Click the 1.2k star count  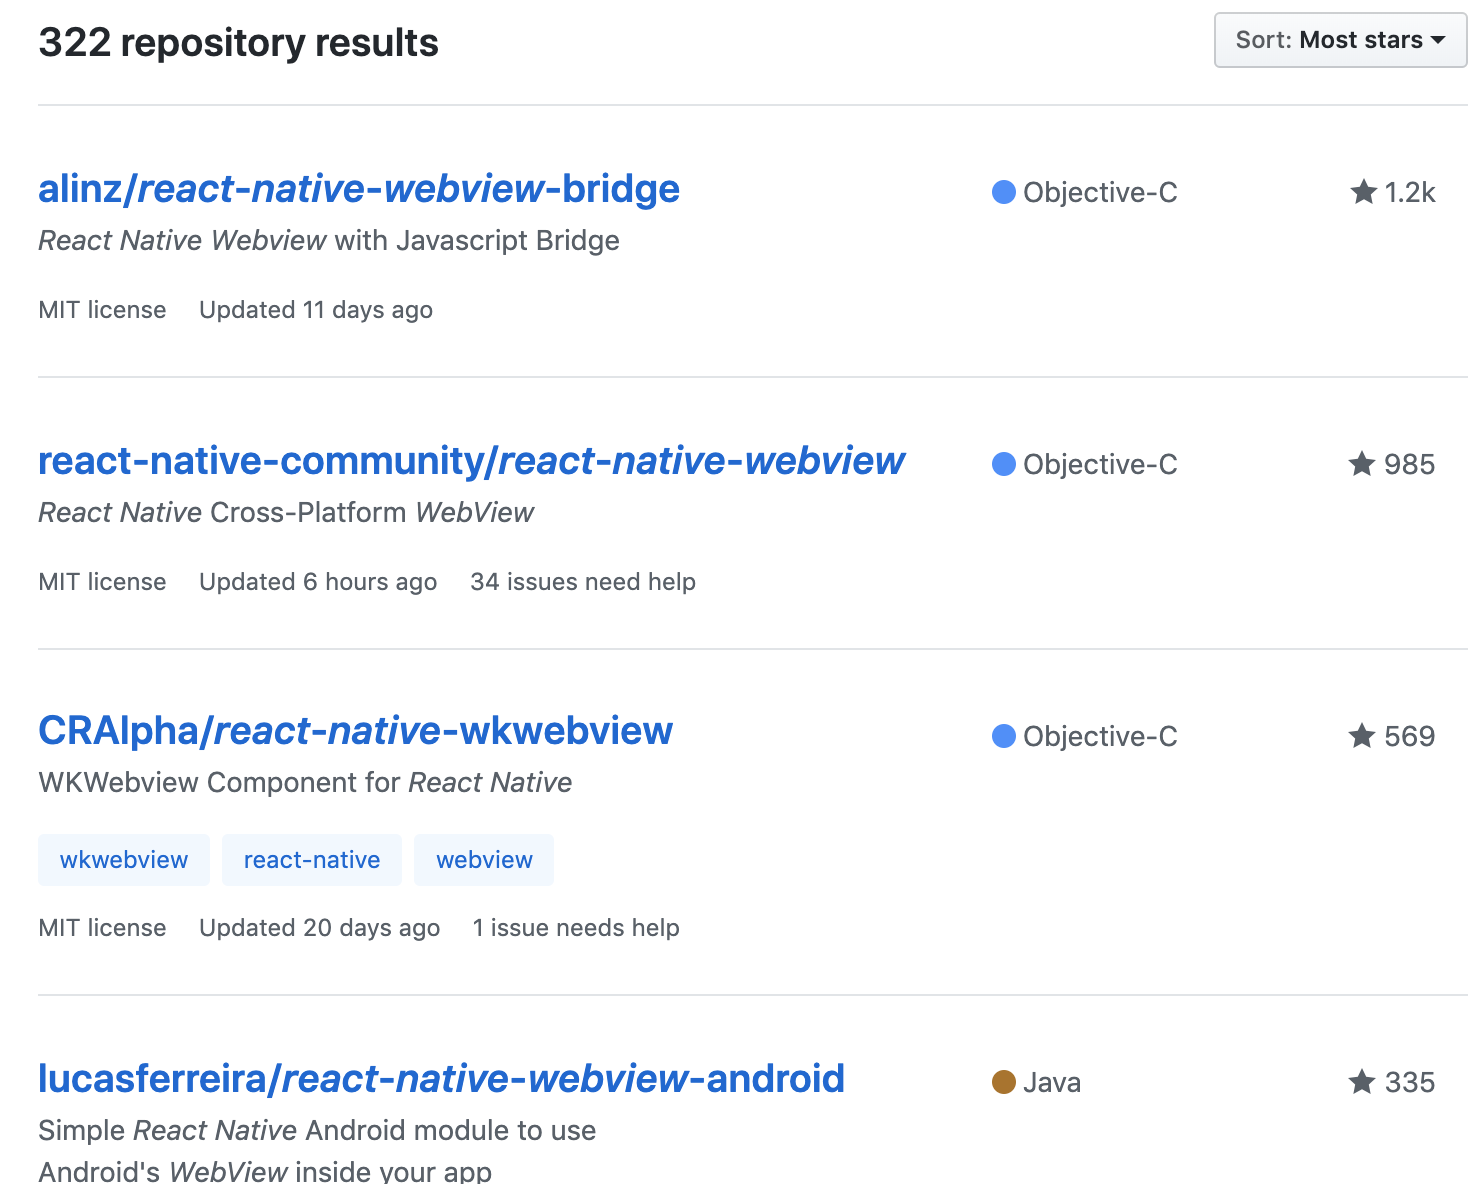pyautogui.click(x=1410, y=192)
